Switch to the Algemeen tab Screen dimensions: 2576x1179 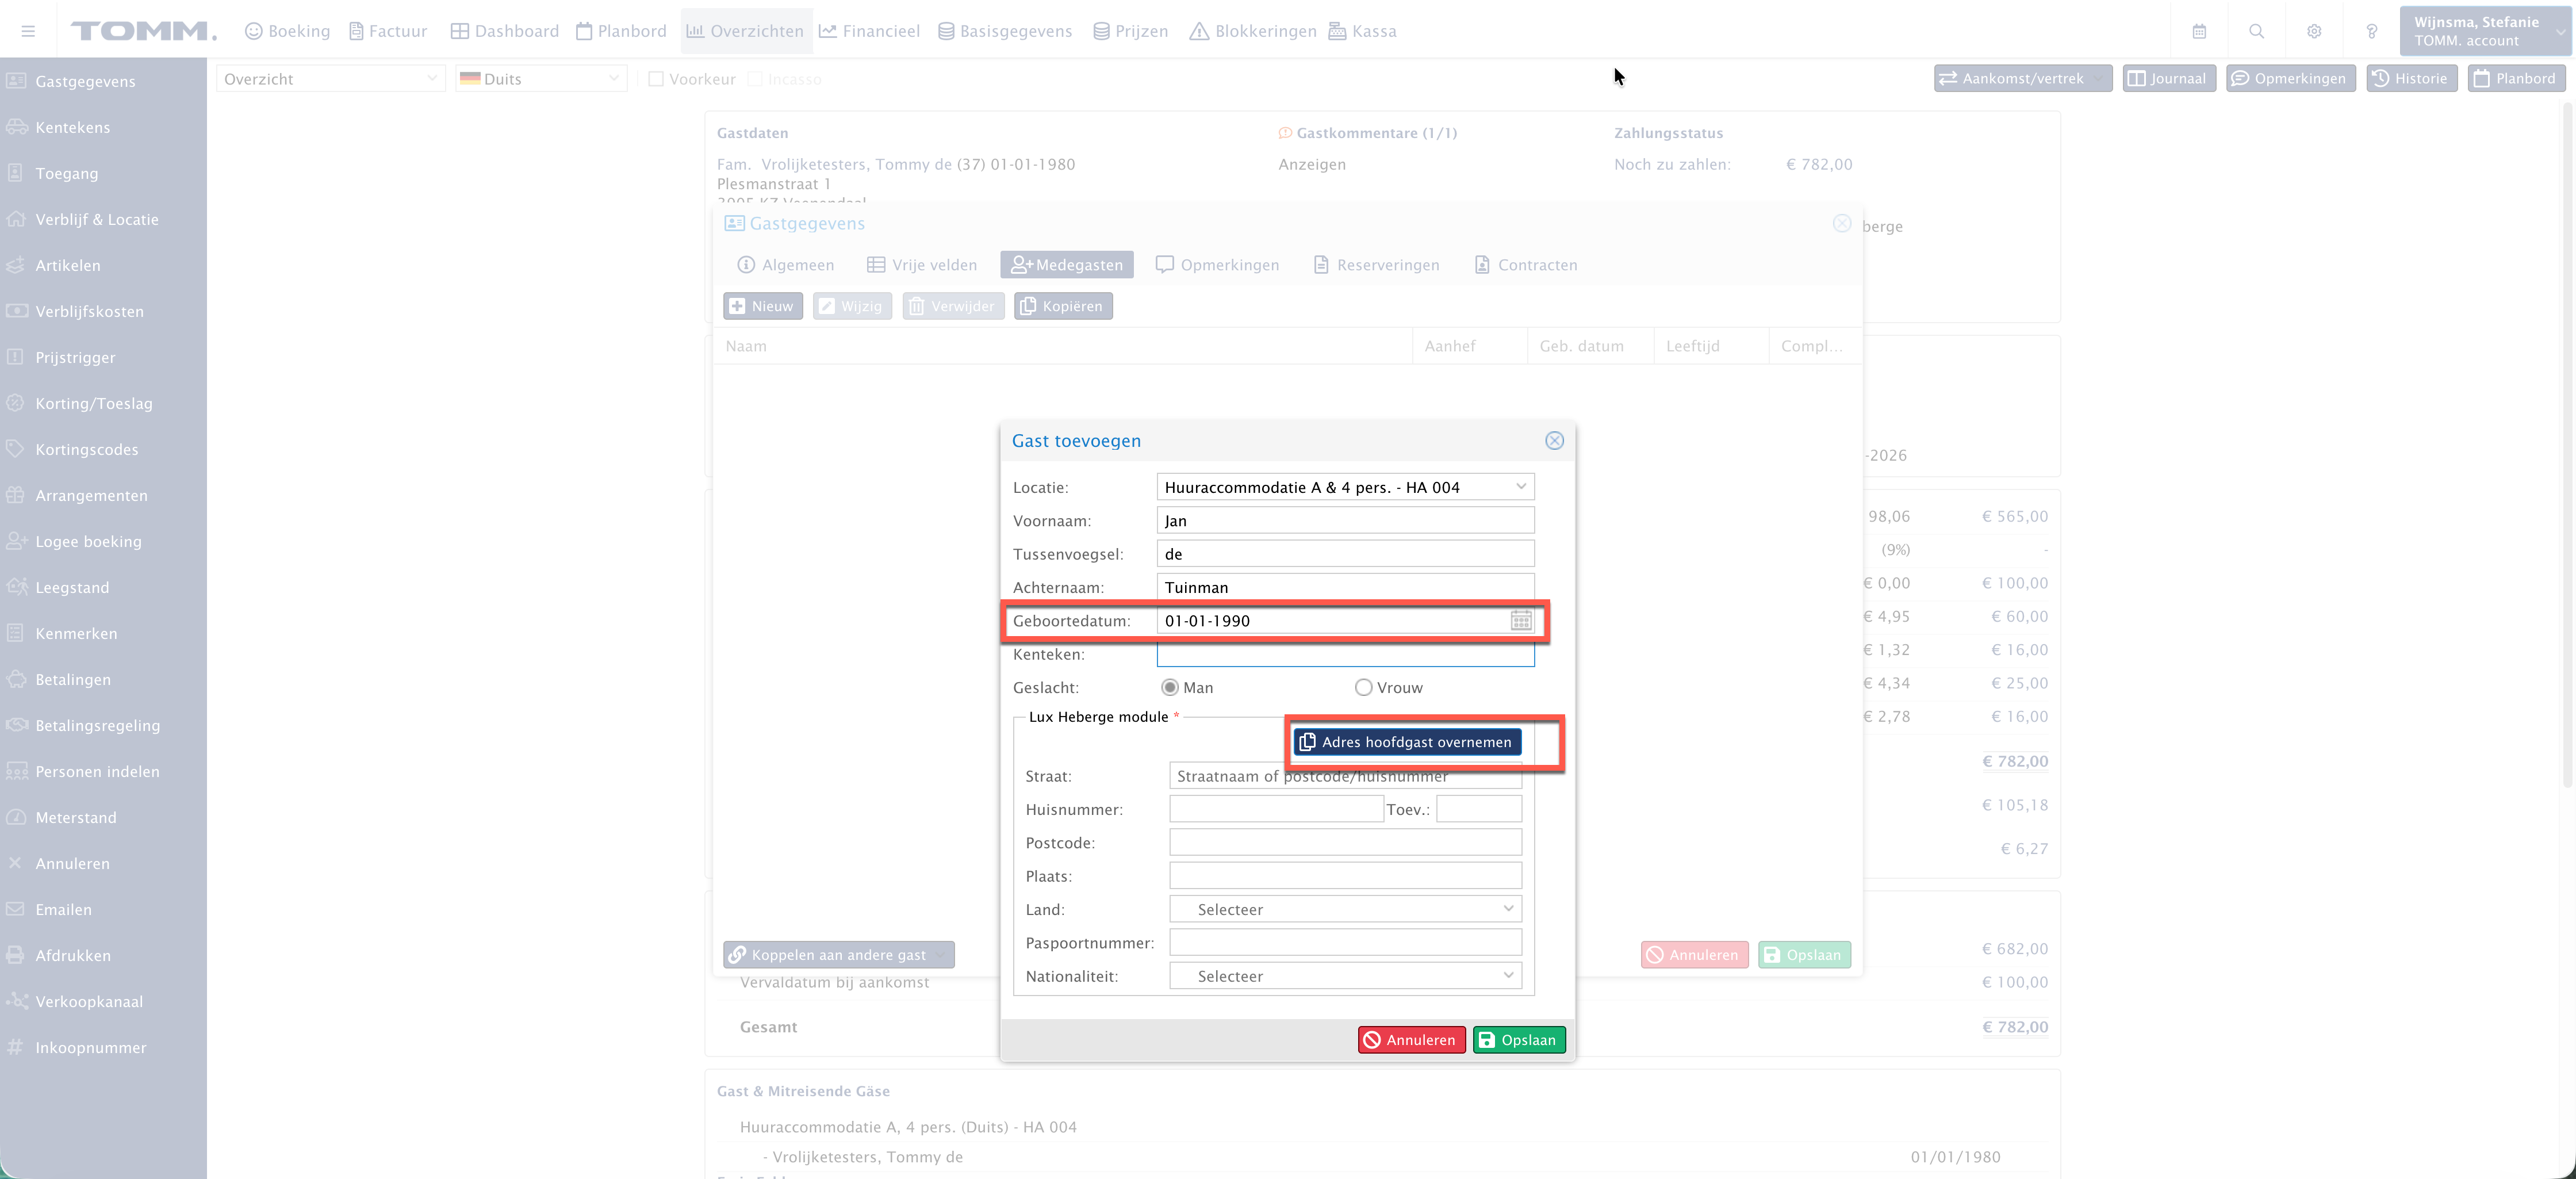(x=785, y=265)
